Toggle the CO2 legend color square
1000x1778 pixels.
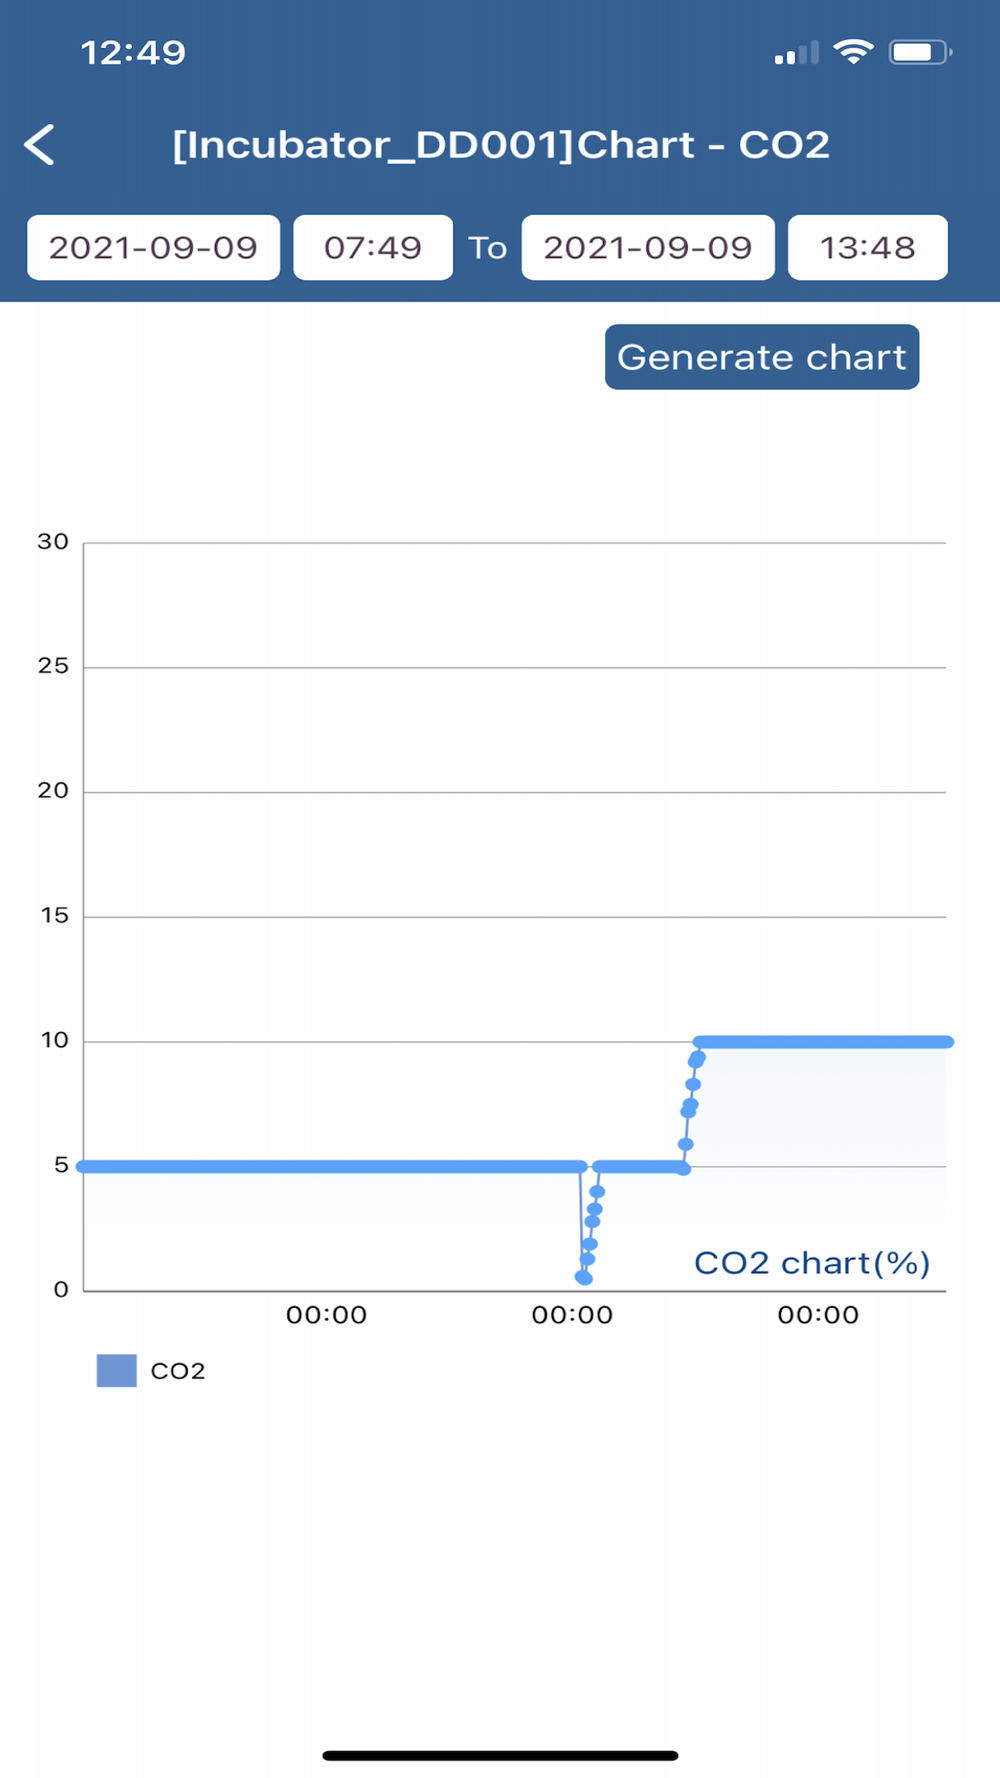coord(116,1370)
